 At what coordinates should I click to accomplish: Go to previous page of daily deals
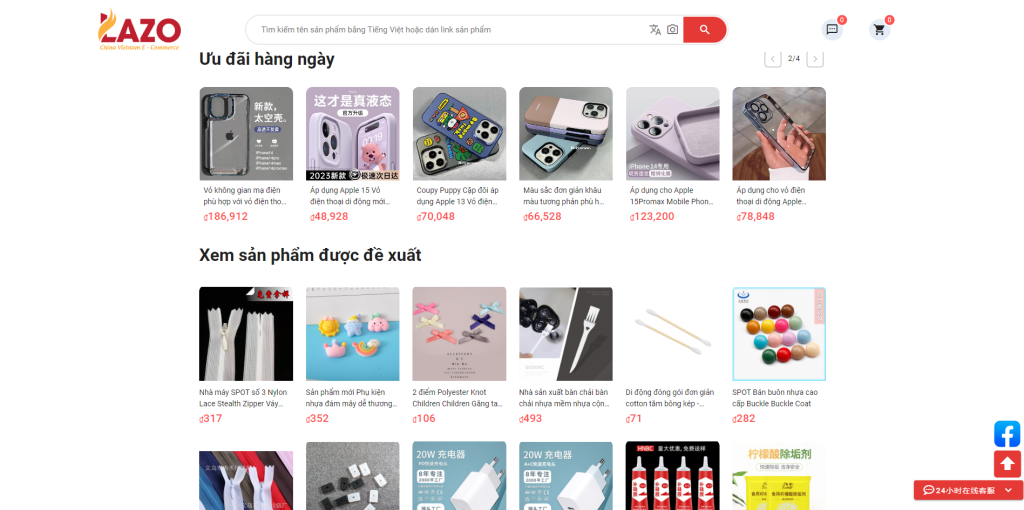[x=773, y=59]
